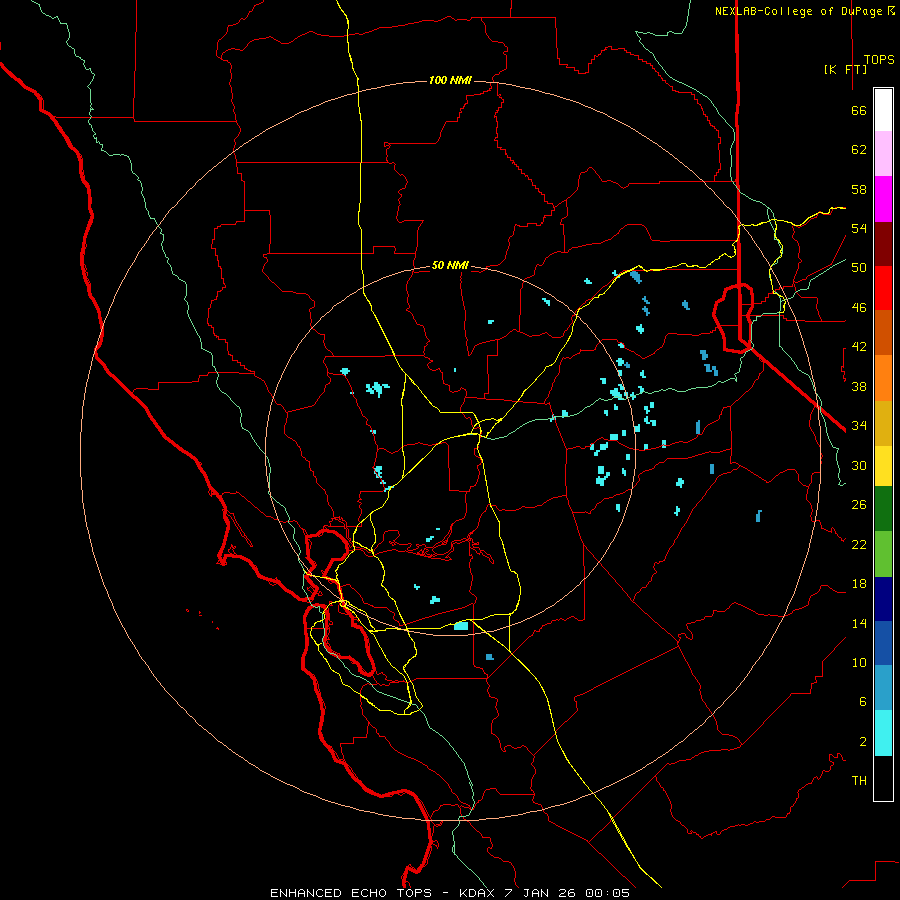Click the magenta swatch between 58 and 54
Viewport: 900px width, 900px height.
pos(883,199)
